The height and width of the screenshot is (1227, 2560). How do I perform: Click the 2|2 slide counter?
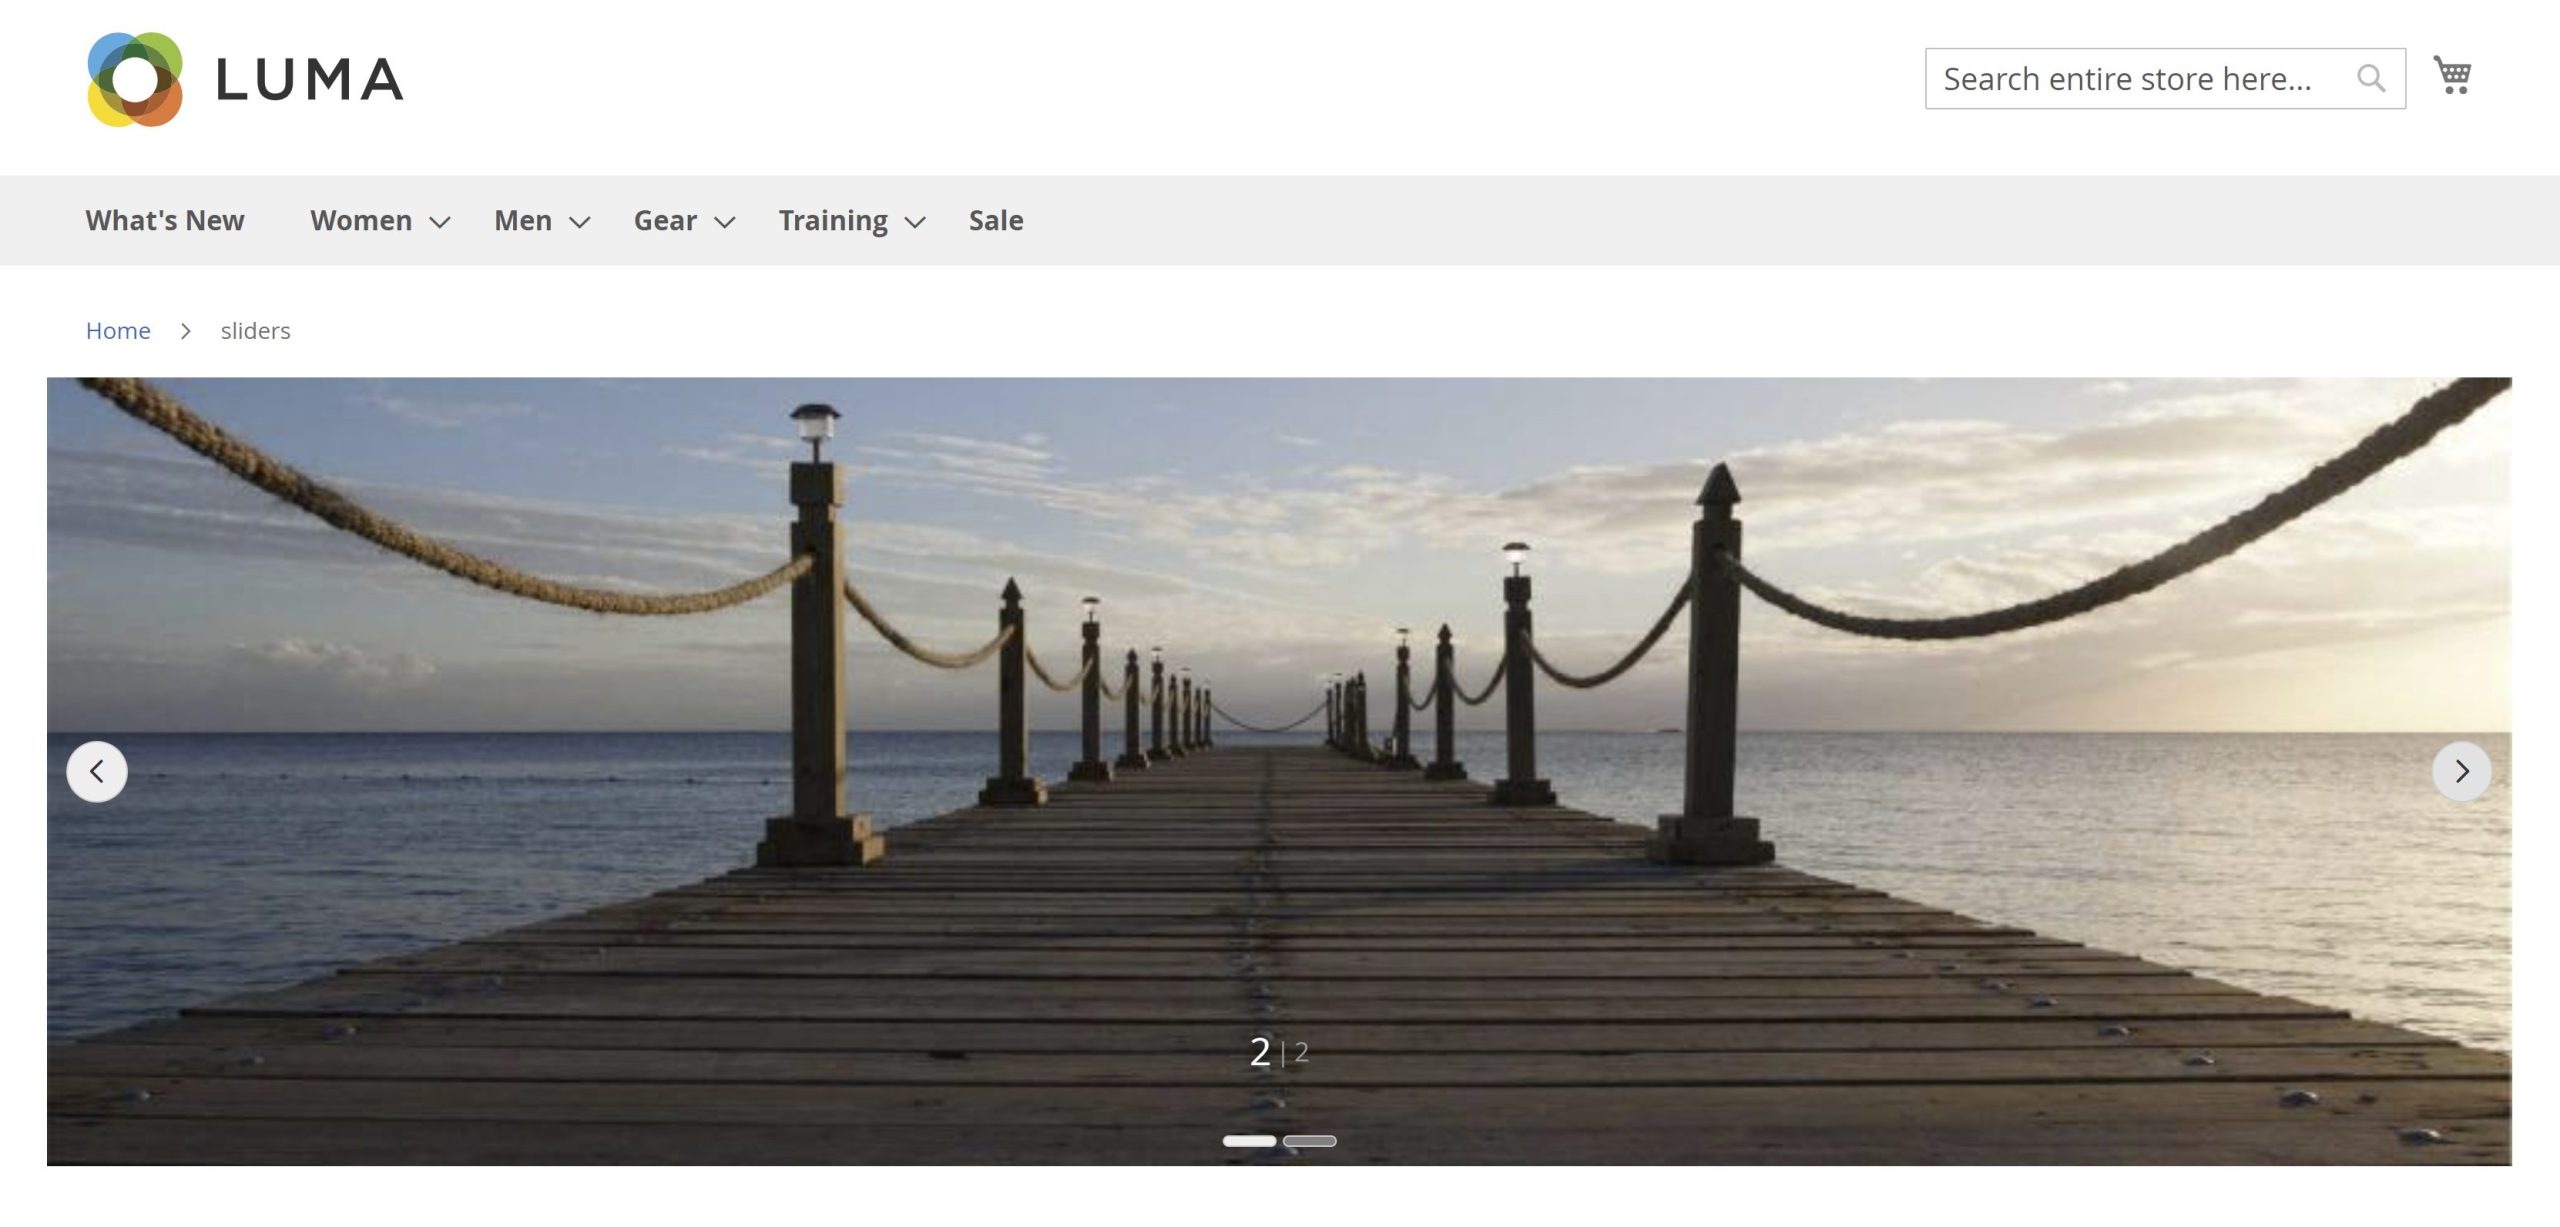pyautogui.click(x=1280, y=1051)
